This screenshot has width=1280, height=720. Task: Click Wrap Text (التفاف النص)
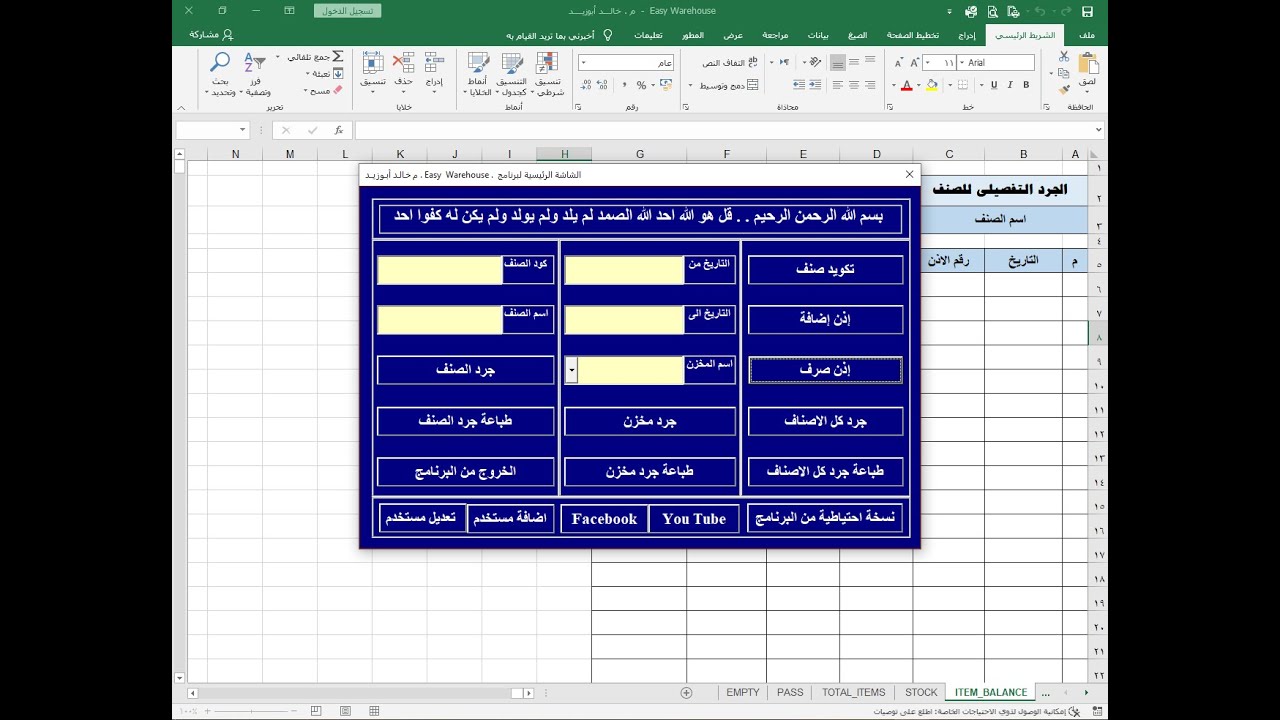(730, 62)
